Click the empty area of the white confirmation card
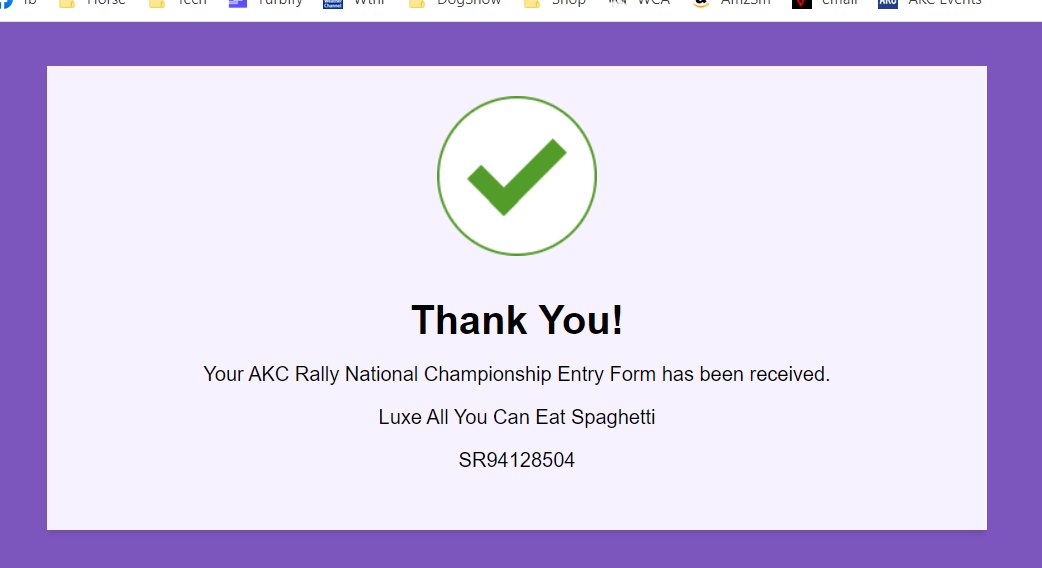 click(x=797, y=199)
